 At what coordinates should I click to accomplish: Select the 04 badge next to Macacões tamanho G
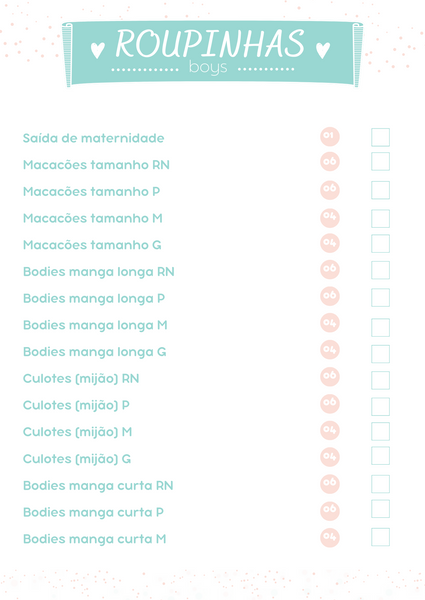(330, 243)
